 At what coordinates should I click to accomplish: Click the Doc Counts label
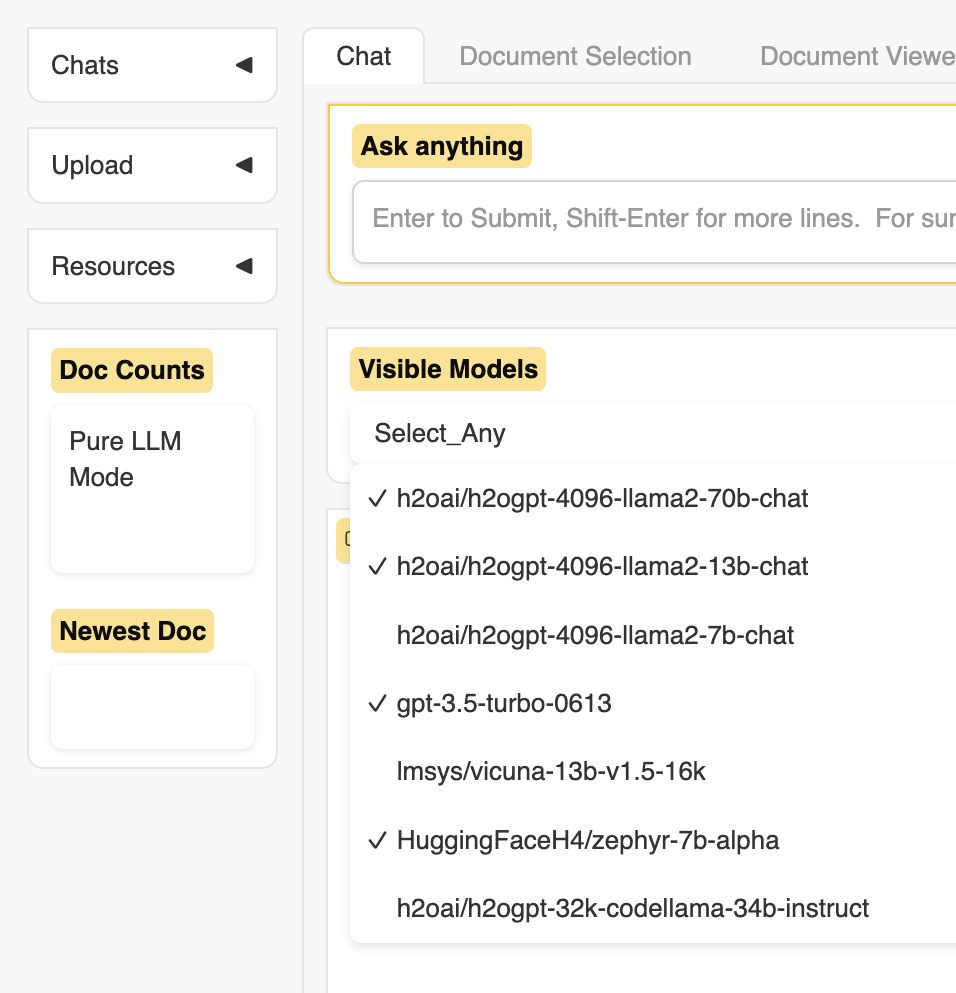(132, 370)
